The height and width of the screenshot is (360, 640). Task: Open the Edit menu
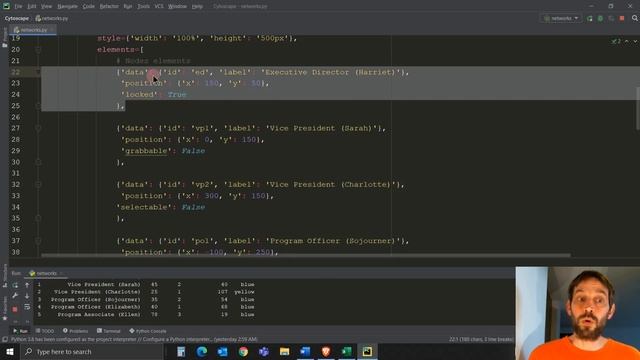(x=32, y=7)
